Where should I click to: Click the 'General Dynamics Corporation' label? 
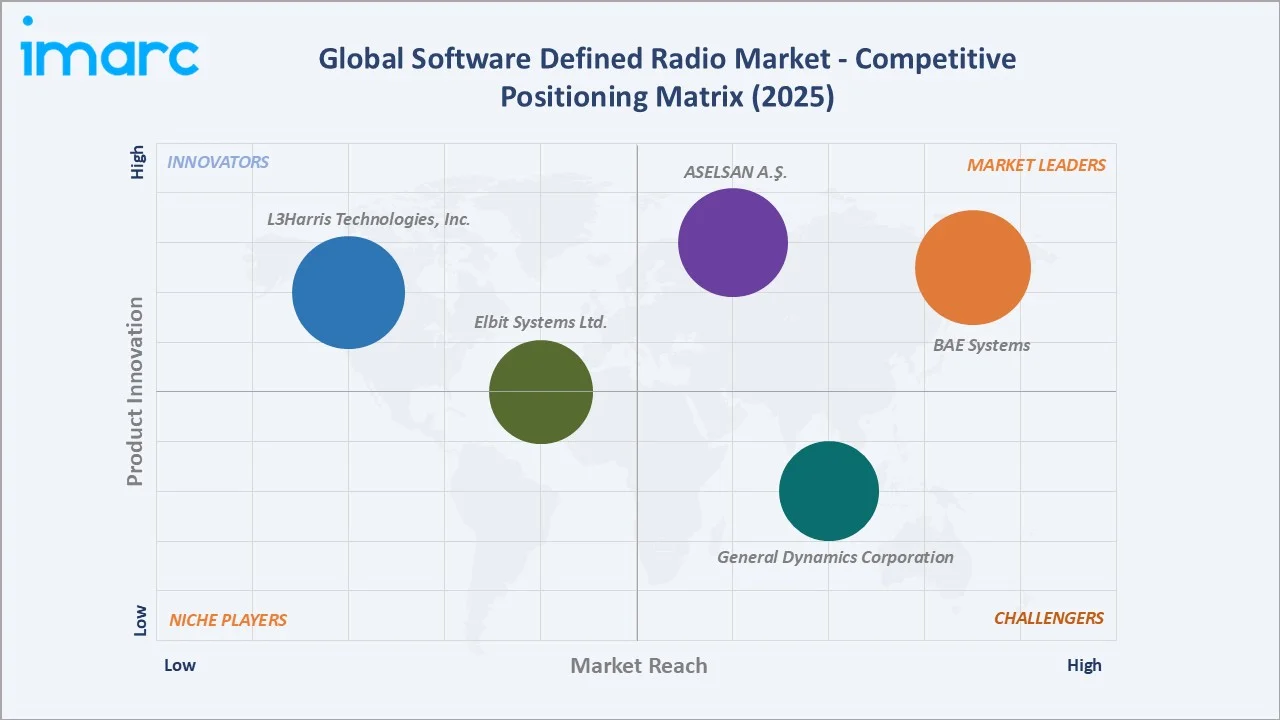835,557
